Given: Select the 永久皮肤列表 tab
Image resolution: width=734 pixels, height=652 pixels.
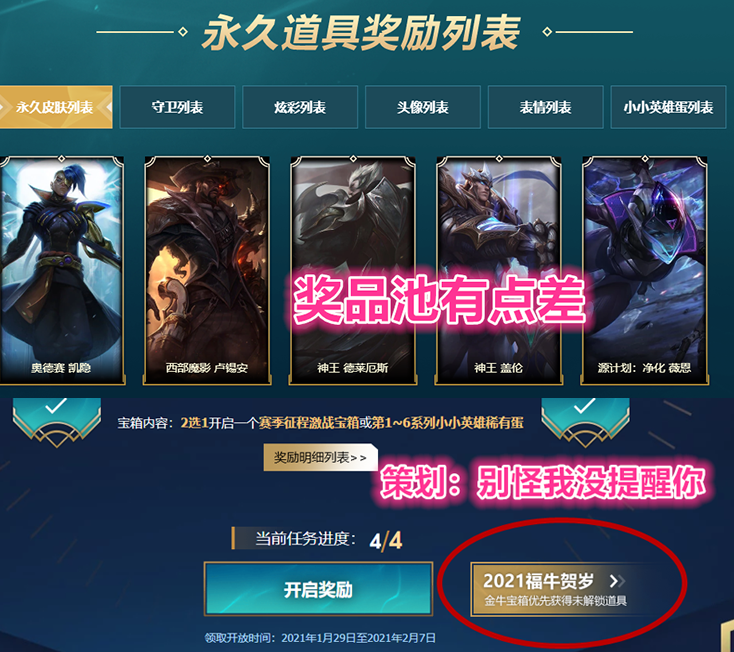Looking at the screenshot, I should pos(55,107).
